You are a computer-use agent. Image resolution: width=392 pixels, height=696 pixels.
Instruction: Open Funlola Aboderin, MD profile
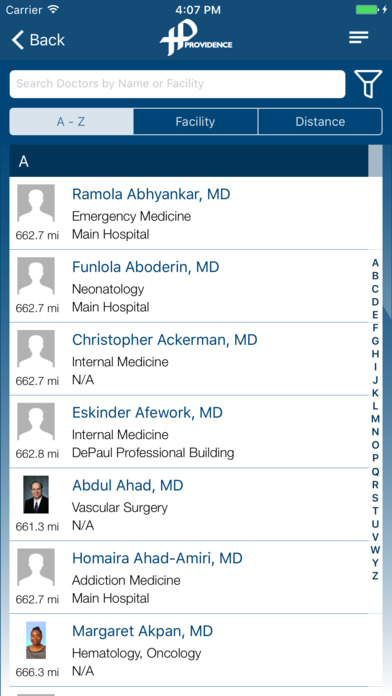click(196, 286)
